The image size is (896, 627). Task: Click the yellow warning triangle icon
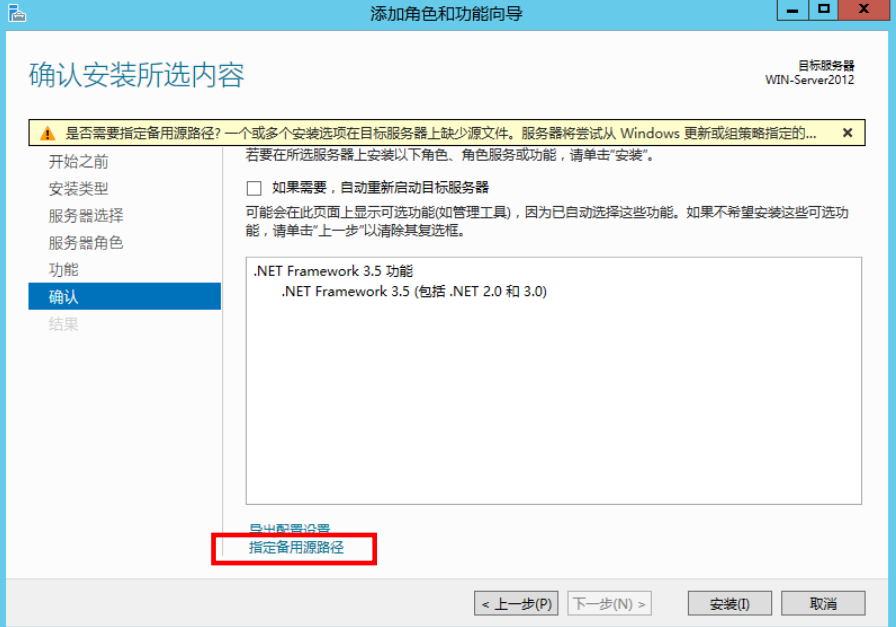[x=47, y=133]
